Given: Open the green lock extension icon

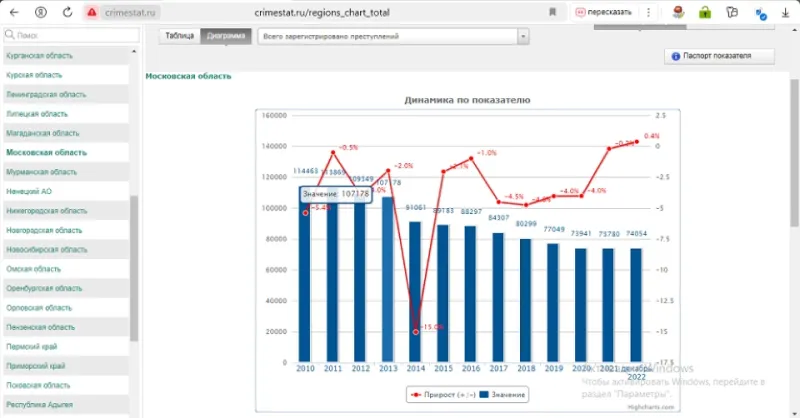Looking at the screenshot, I should [705, 12].
